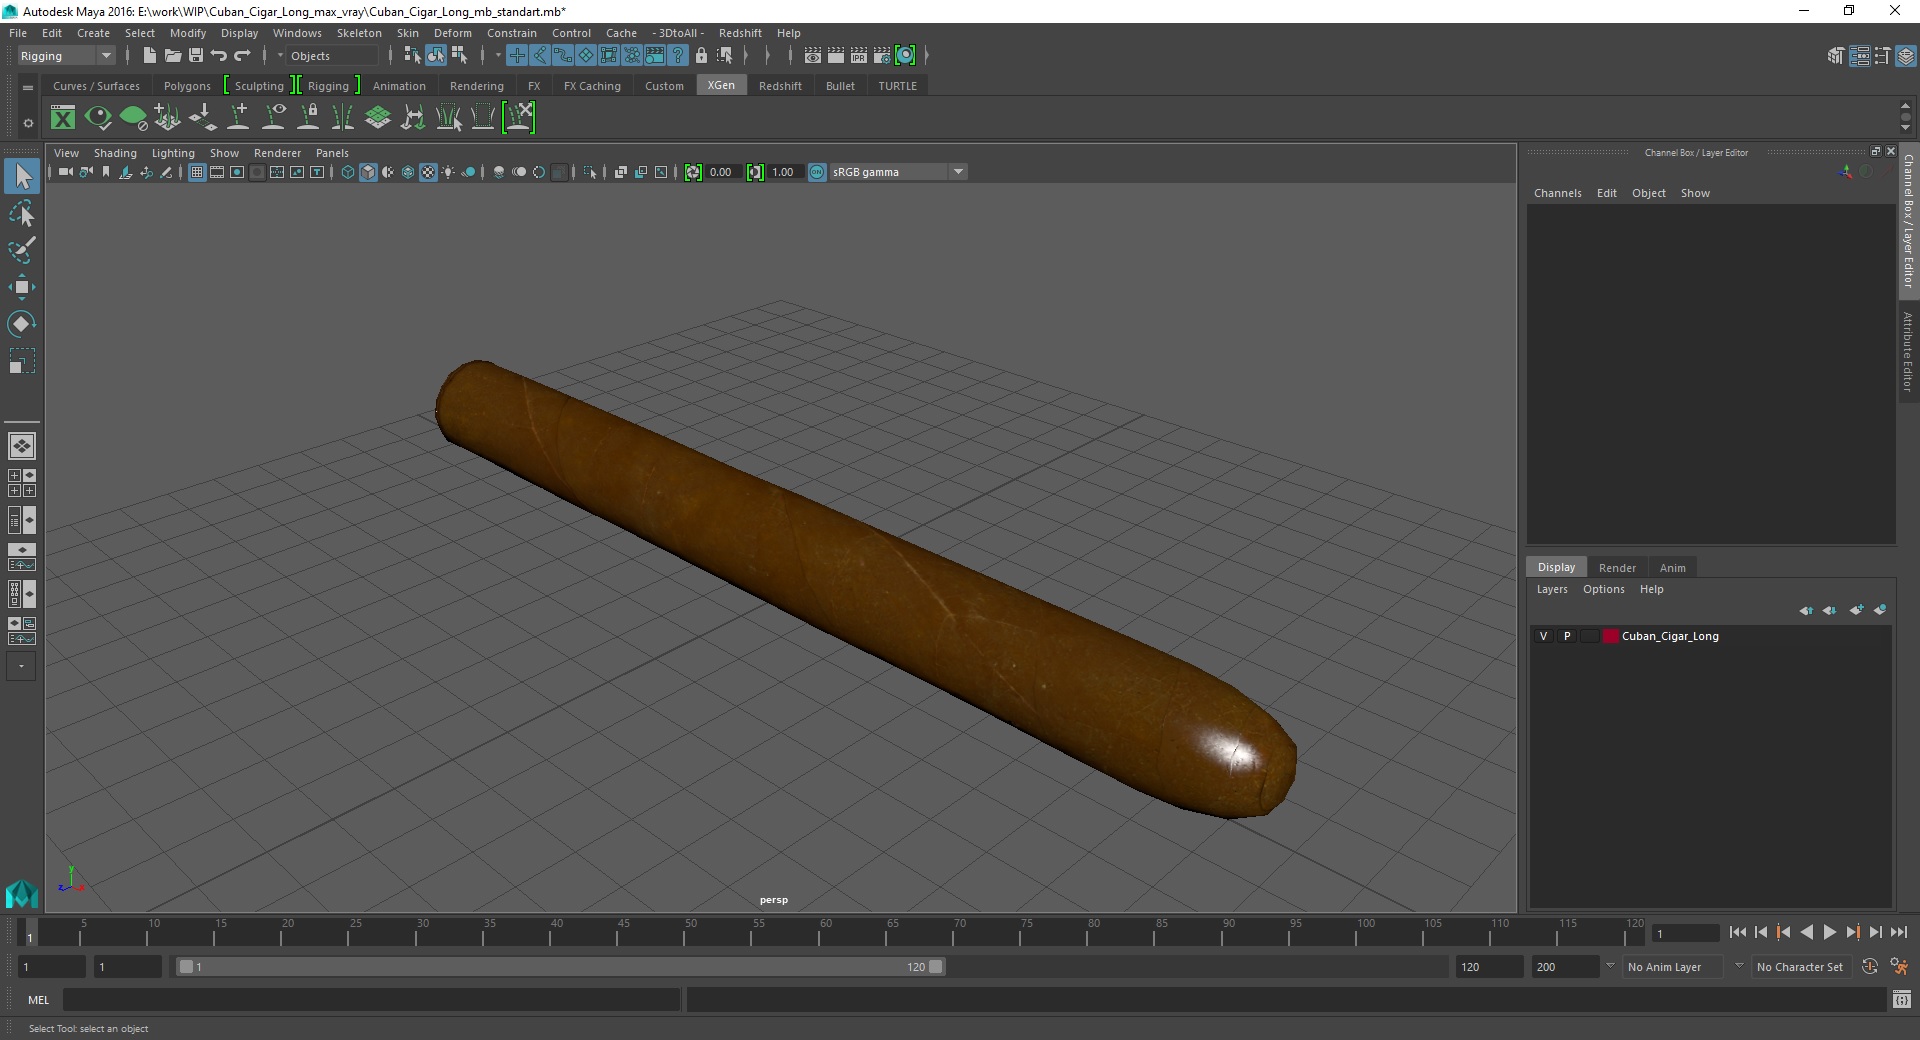Open the shelf tab menu icon

(28, 88)
